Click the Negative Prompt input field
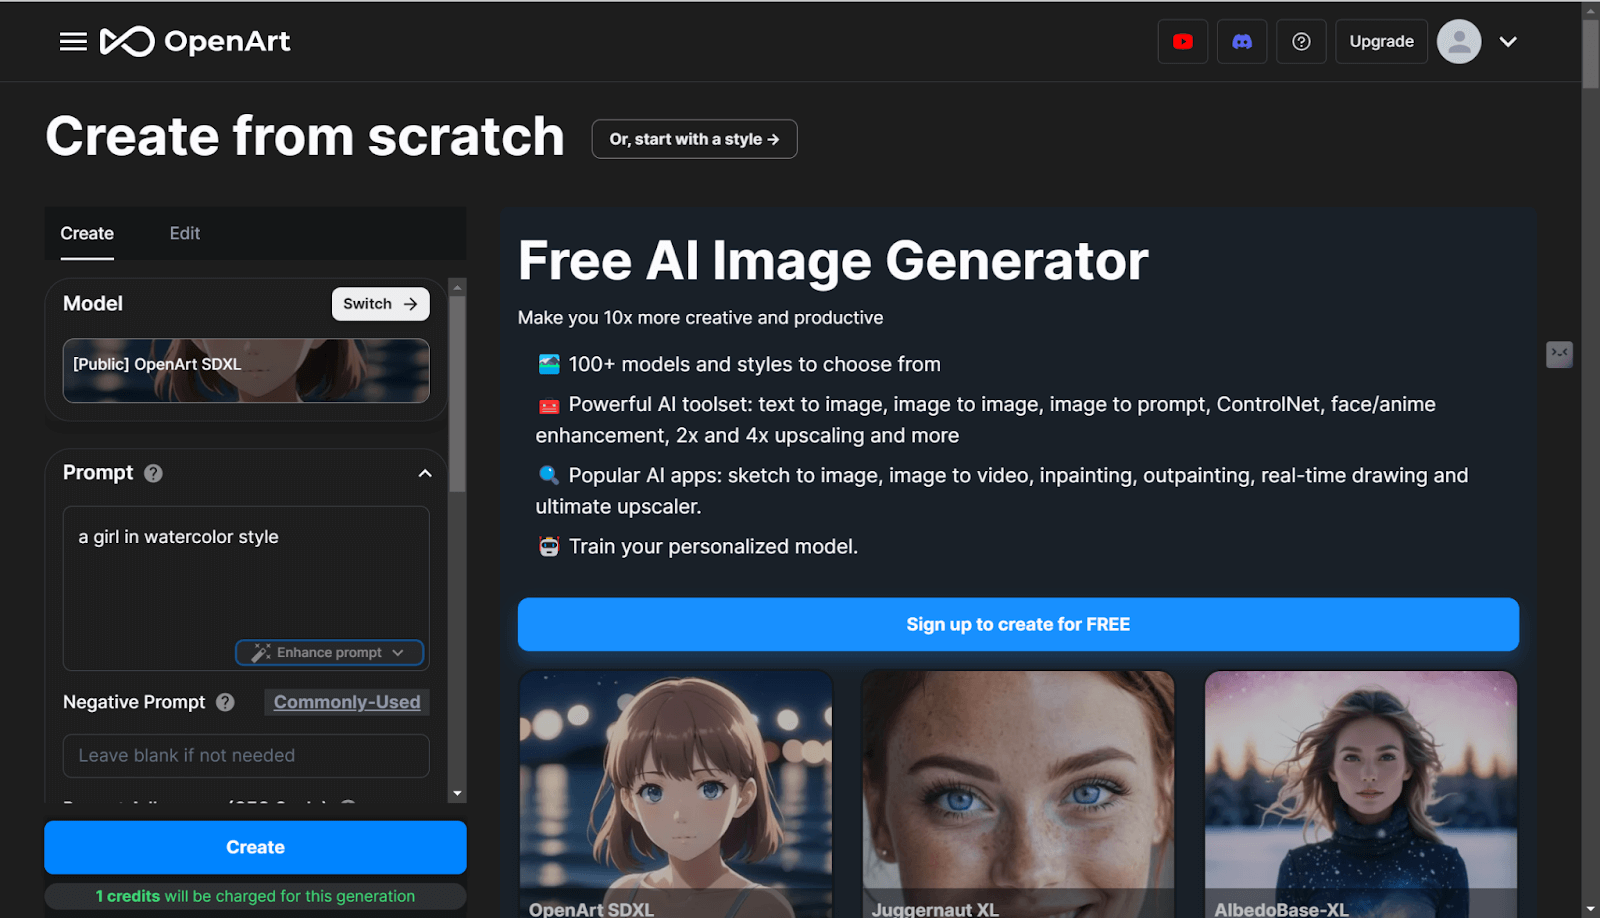 246,756
